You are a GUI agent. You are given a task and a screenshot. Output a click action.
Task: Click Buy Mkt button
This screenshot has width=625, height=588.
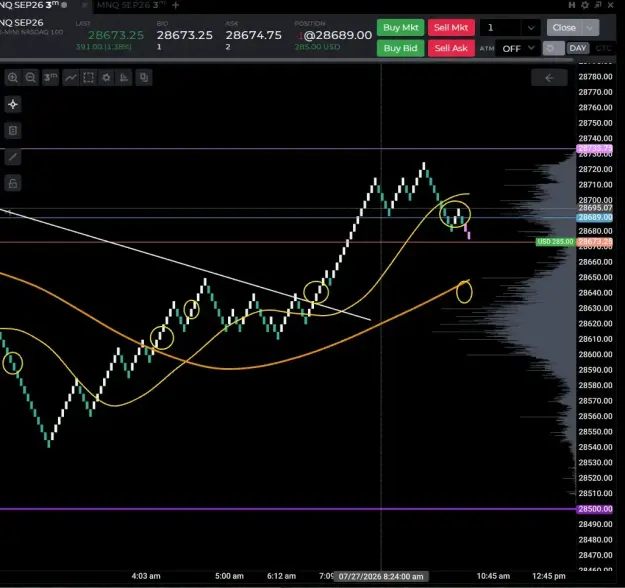(x=401, y=28)
